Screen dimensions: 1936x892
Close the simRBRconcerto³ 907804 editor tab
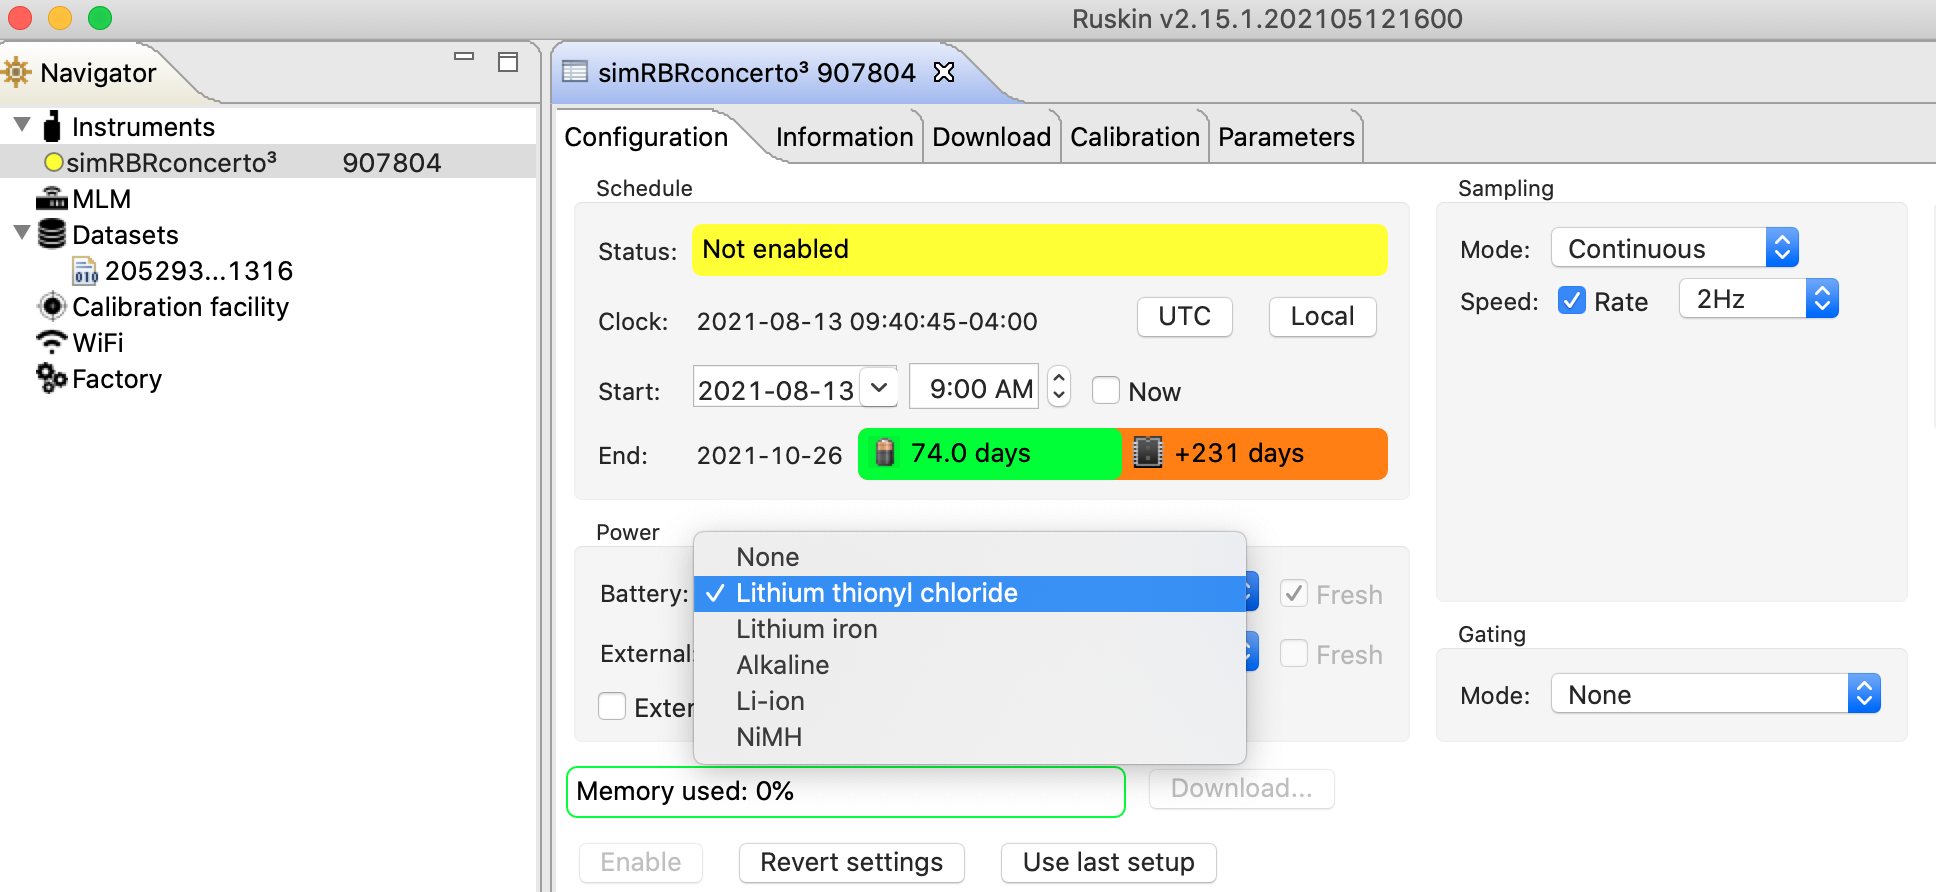944,72
